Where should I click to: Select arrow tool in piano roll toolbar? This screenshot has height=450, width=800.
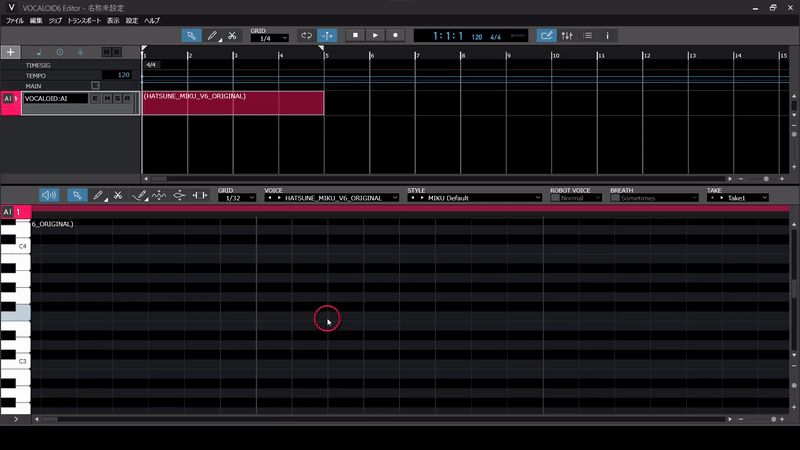click(77, 195)
